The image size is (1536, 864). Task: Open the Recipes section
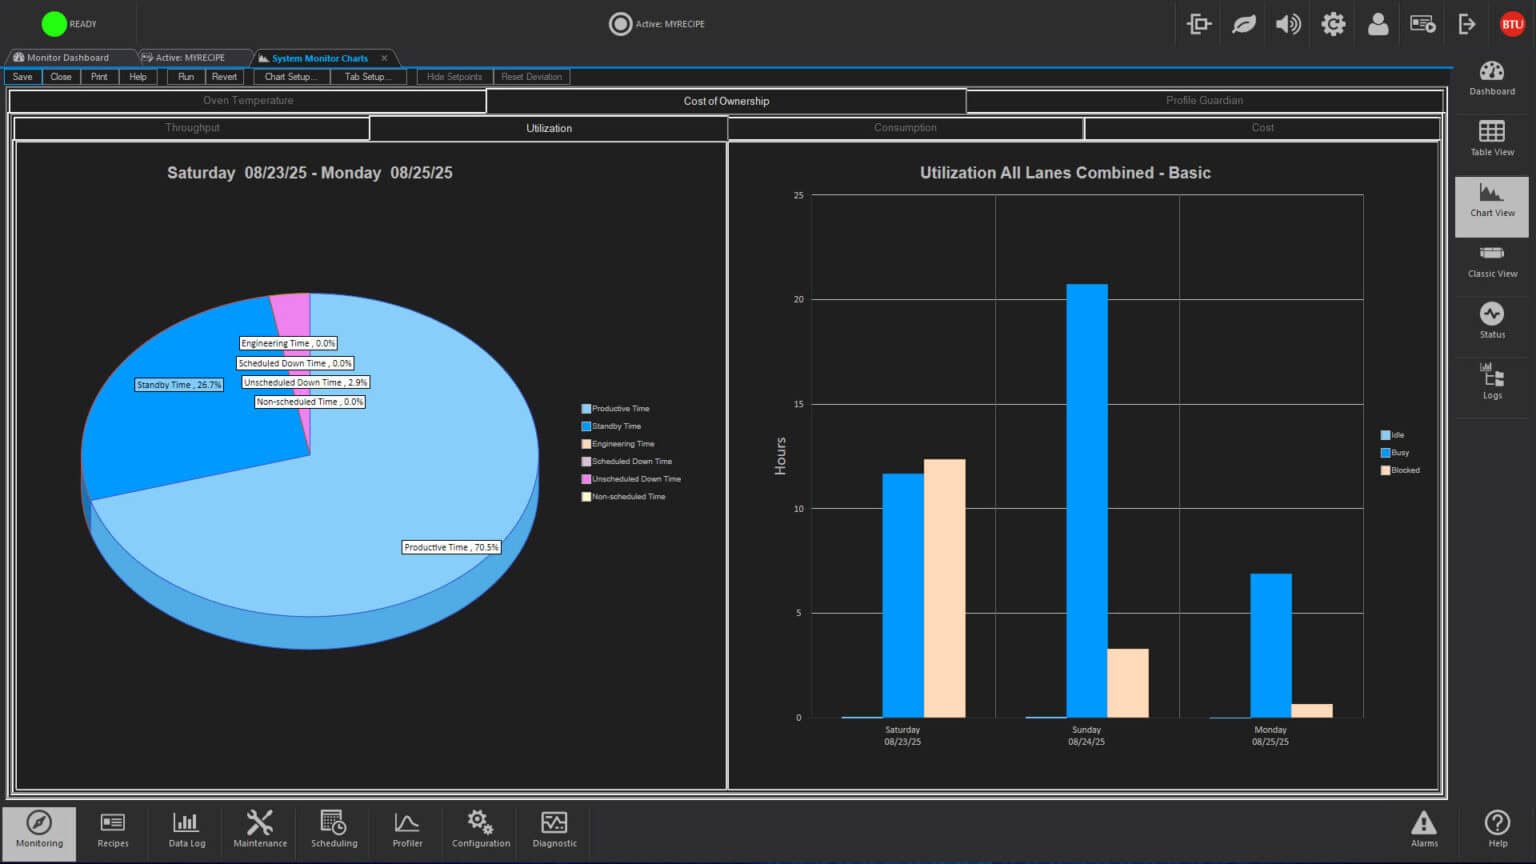(113, 829)
